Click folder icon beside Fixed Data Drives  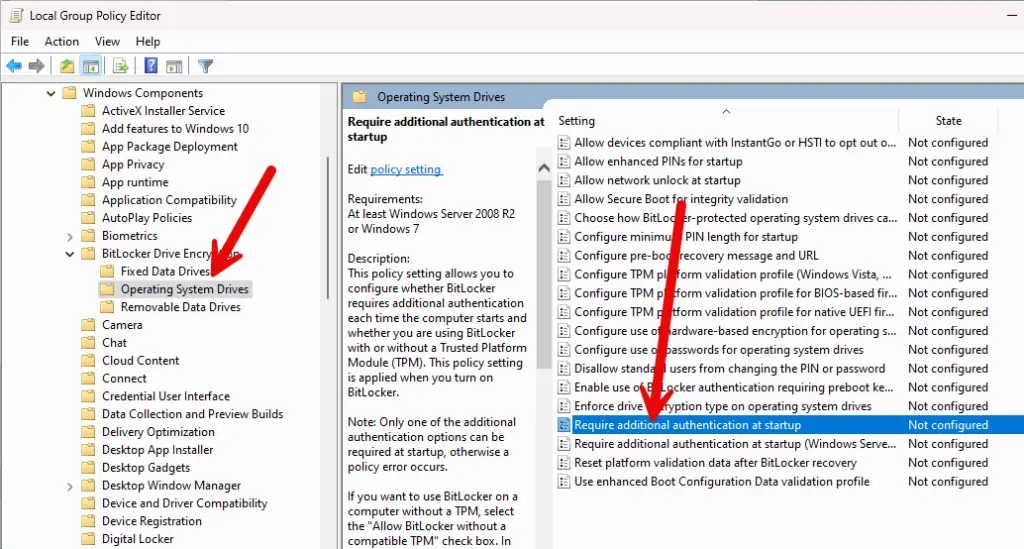pyautogui.click(x=107, y=271)
